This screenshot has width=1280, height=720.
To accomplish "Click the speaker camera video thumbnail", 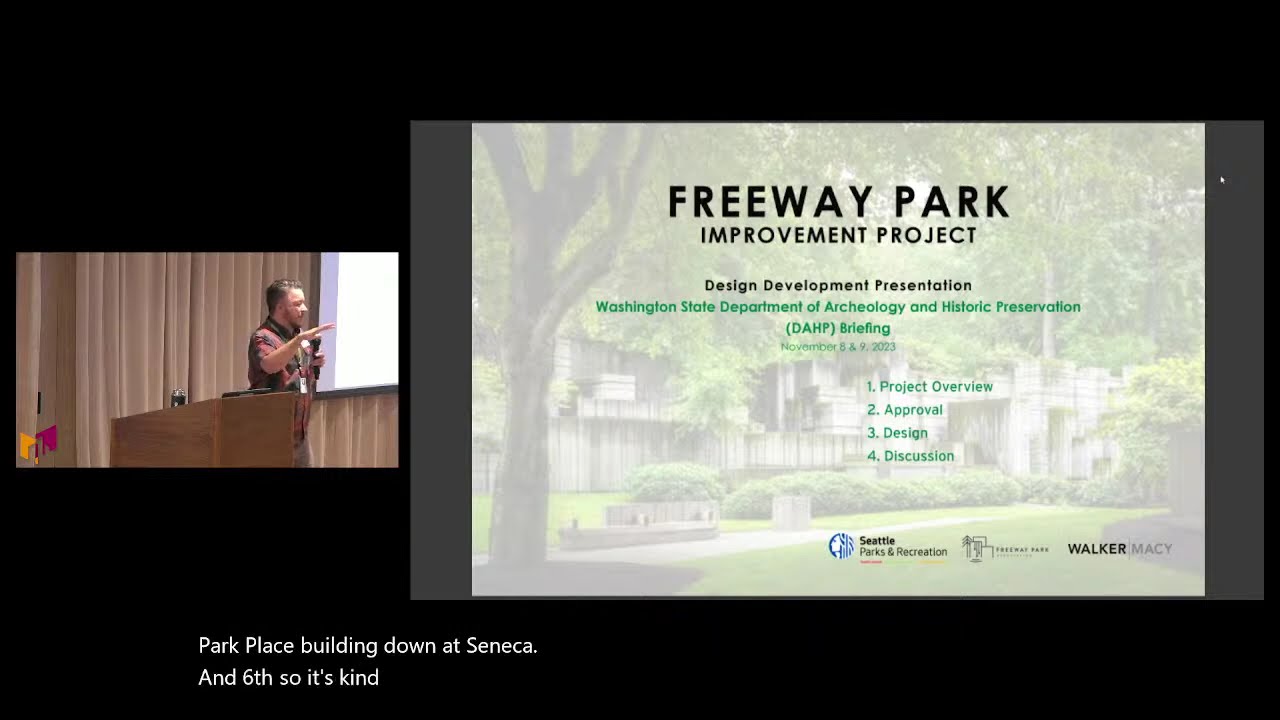I will (x=207, y=360).
